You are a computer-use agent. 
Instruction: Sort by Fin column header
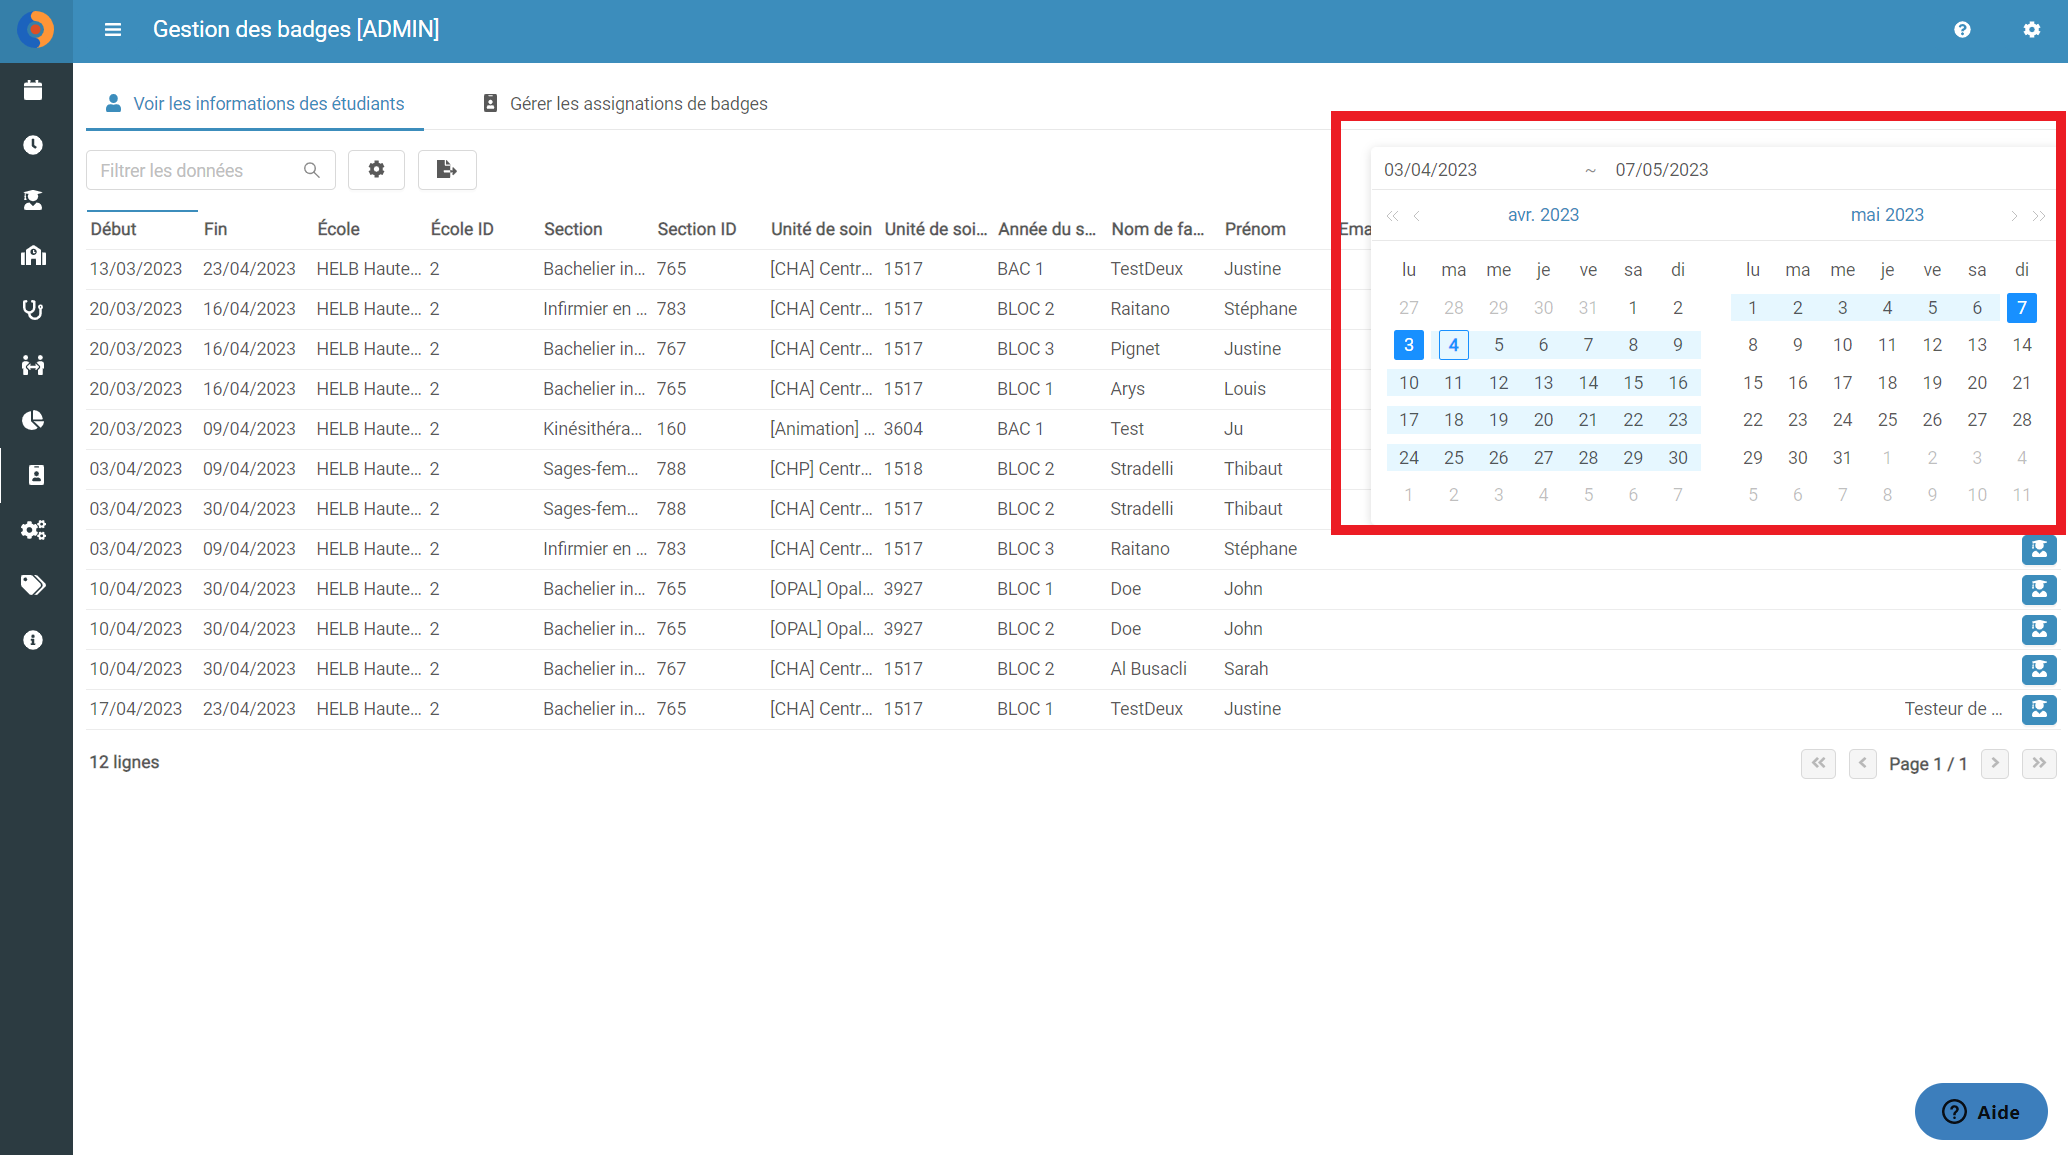tap(215, 229)
